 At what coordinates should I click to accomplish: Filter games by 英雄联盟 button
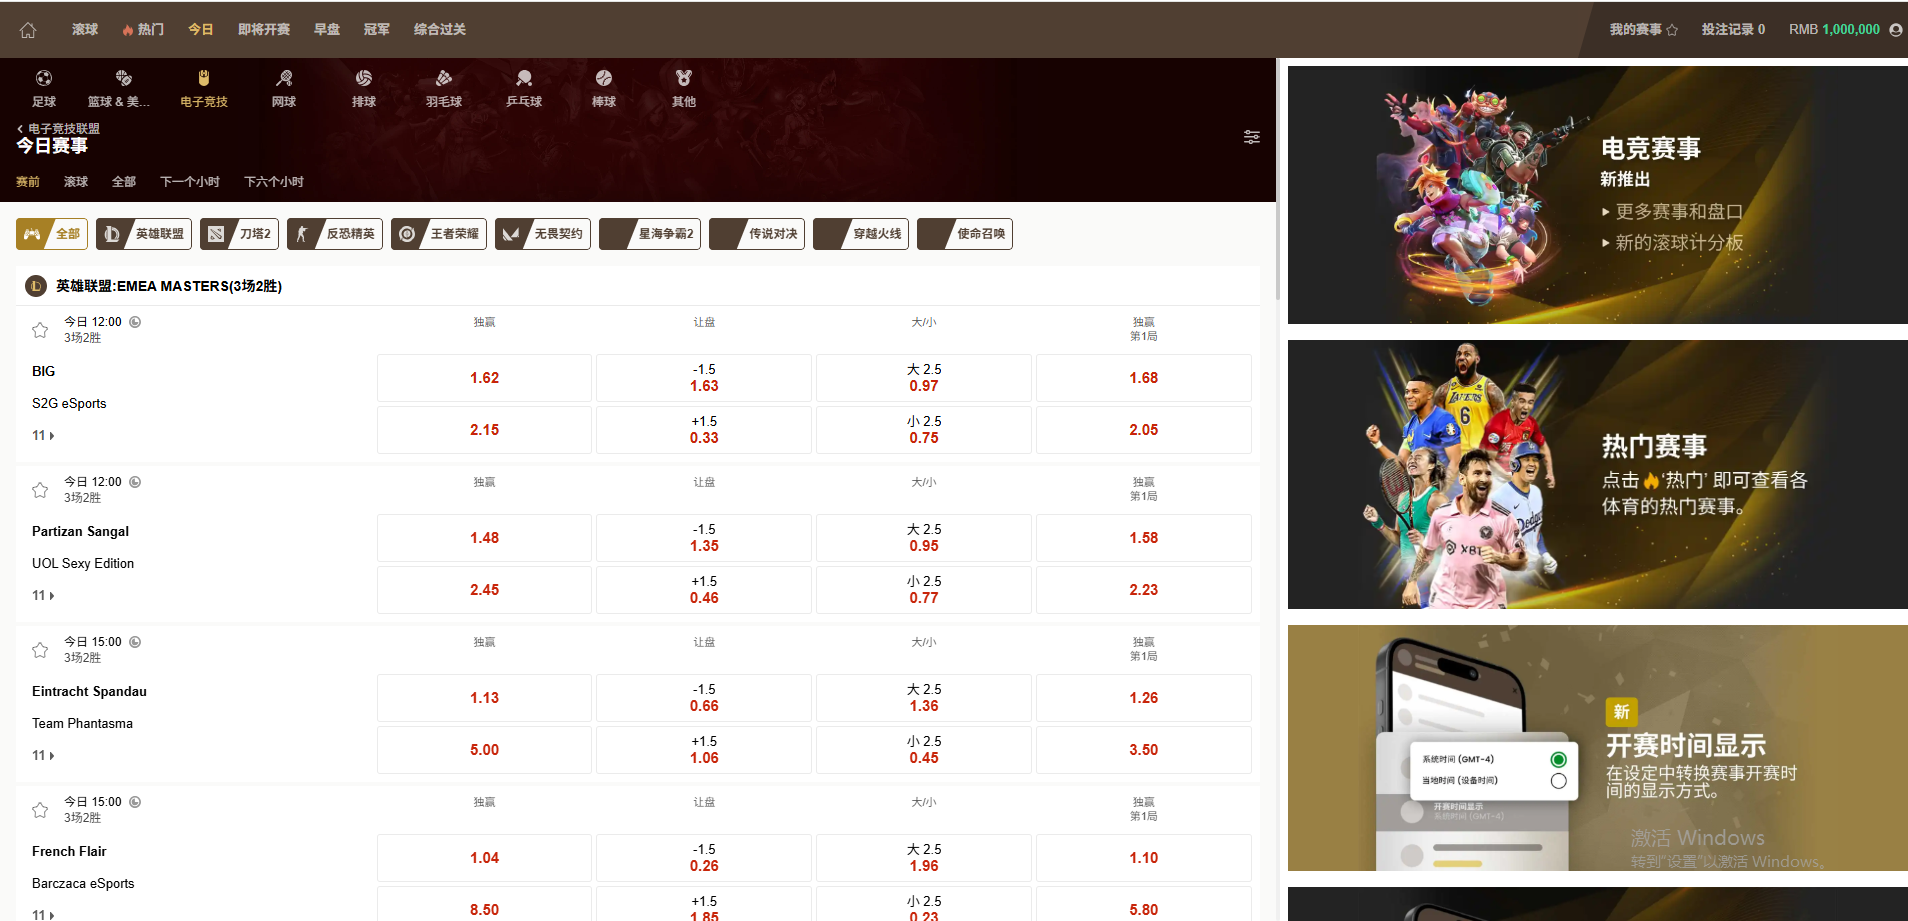tap(144, 234)
